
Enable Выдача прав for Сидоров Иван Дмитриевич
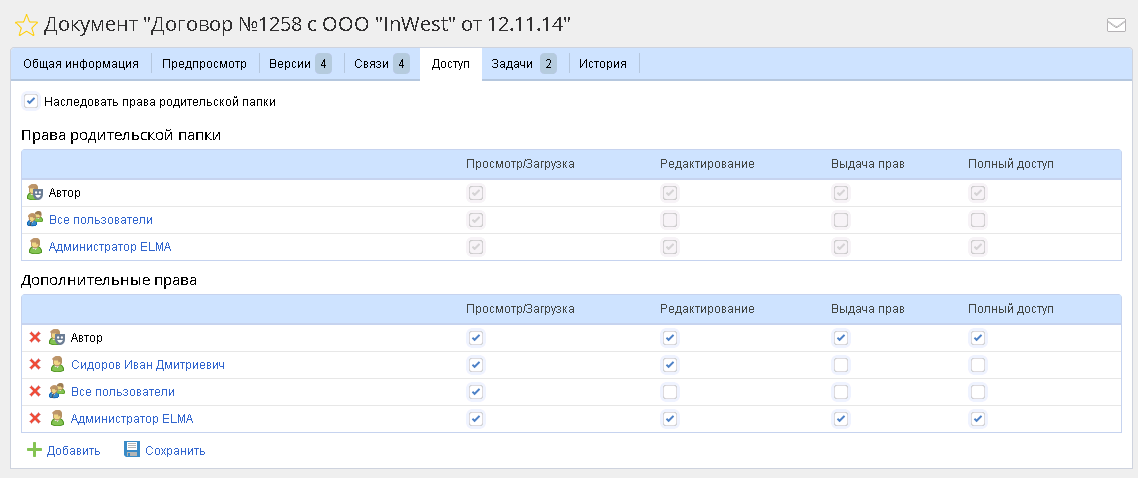tap(841, 365)
